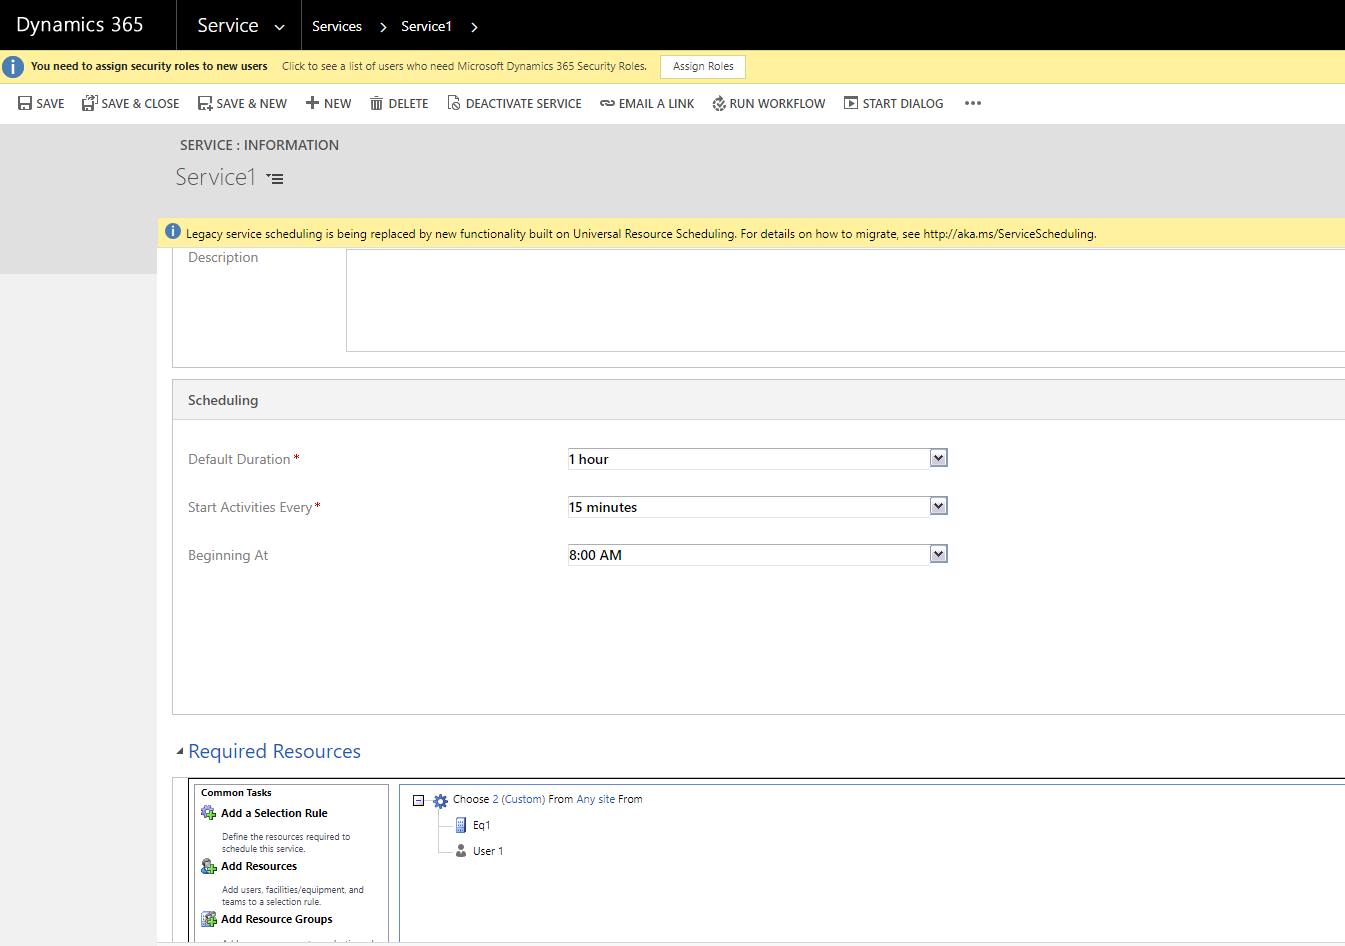
Task: Click the Assign Roles button
Action: [x=703, y=66]
